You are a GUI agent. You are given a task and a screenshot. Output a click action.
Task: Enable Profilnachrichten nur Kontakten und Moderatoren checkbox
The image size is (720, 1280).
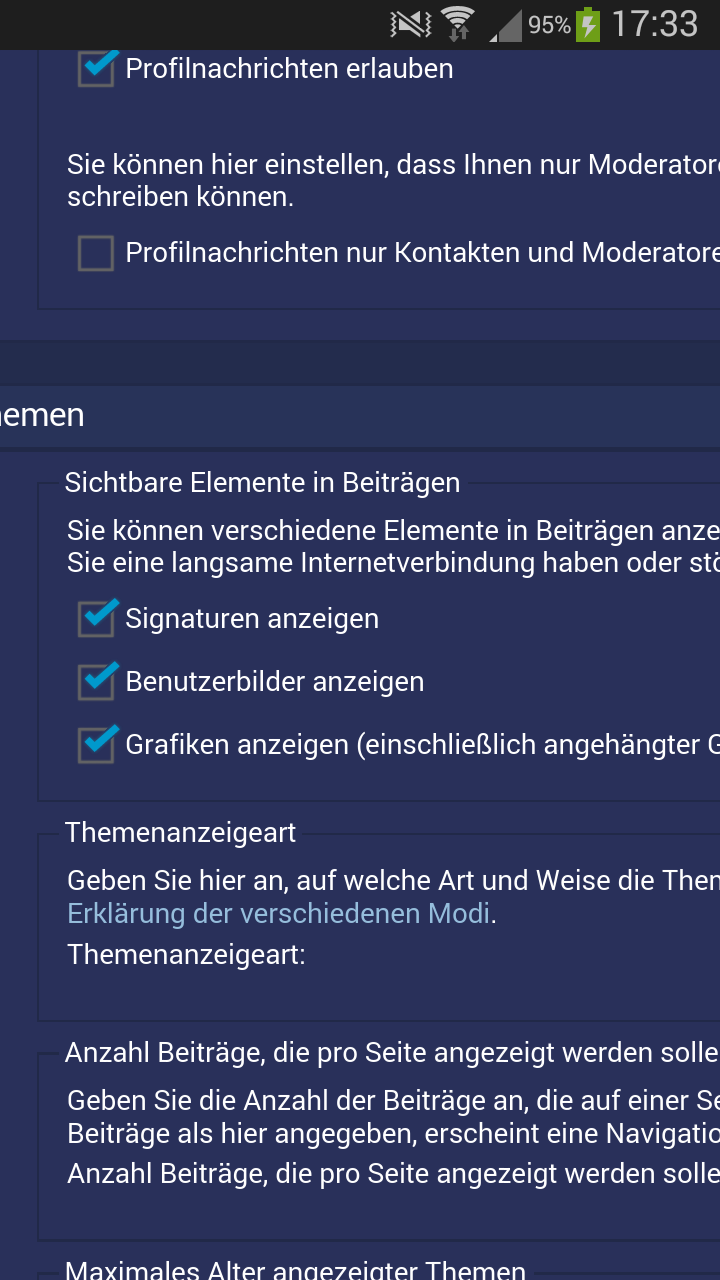tap(96, 253)
